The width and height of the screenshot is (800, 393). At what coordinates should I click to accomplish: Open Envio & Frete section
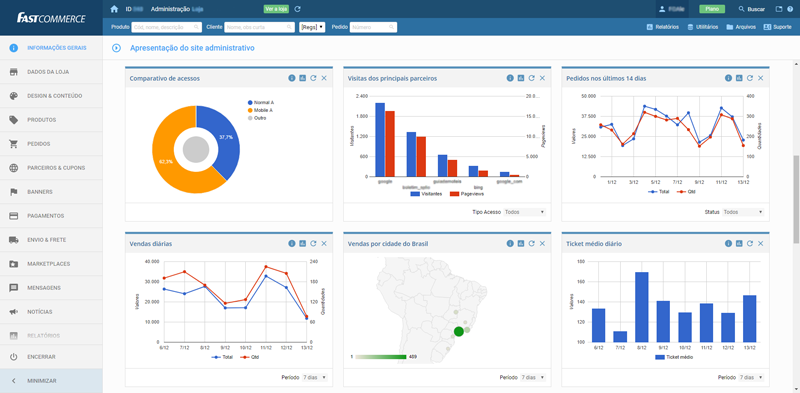point(51,240)
